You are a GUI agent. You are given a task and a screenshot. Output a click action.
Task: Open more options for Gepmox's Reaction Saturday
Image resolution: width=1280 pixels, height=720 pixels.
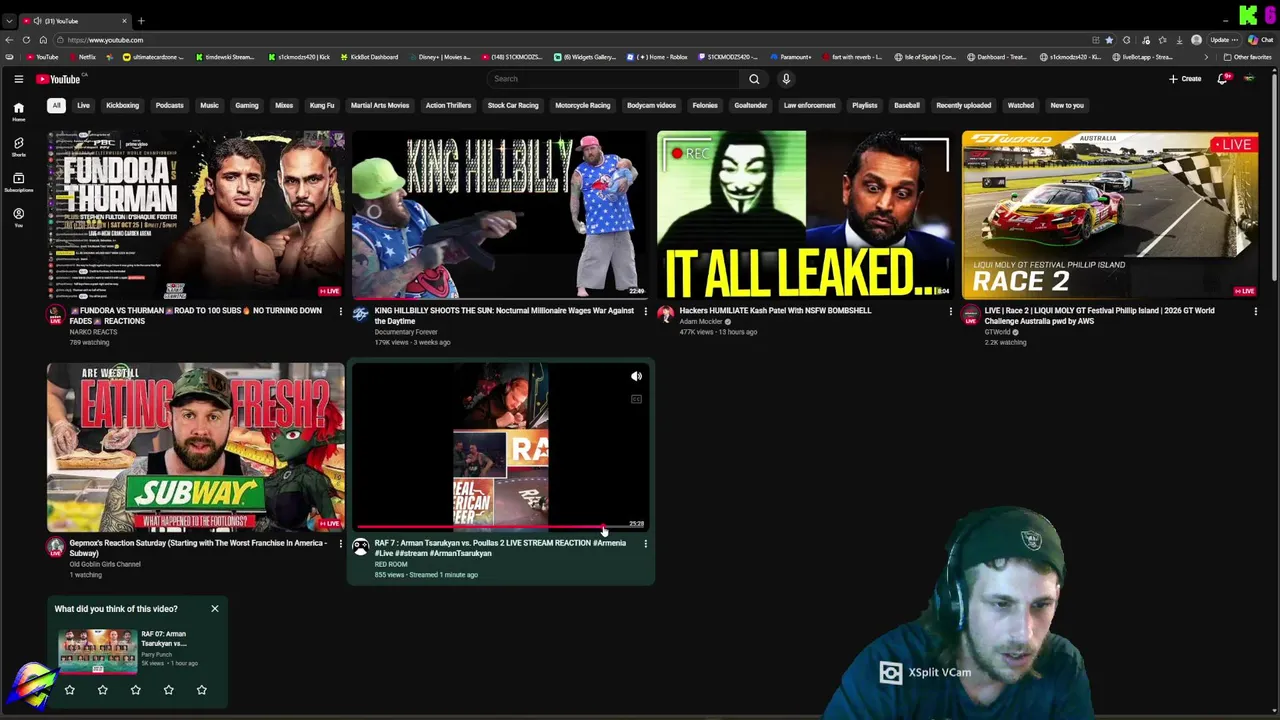click(340, 544)
